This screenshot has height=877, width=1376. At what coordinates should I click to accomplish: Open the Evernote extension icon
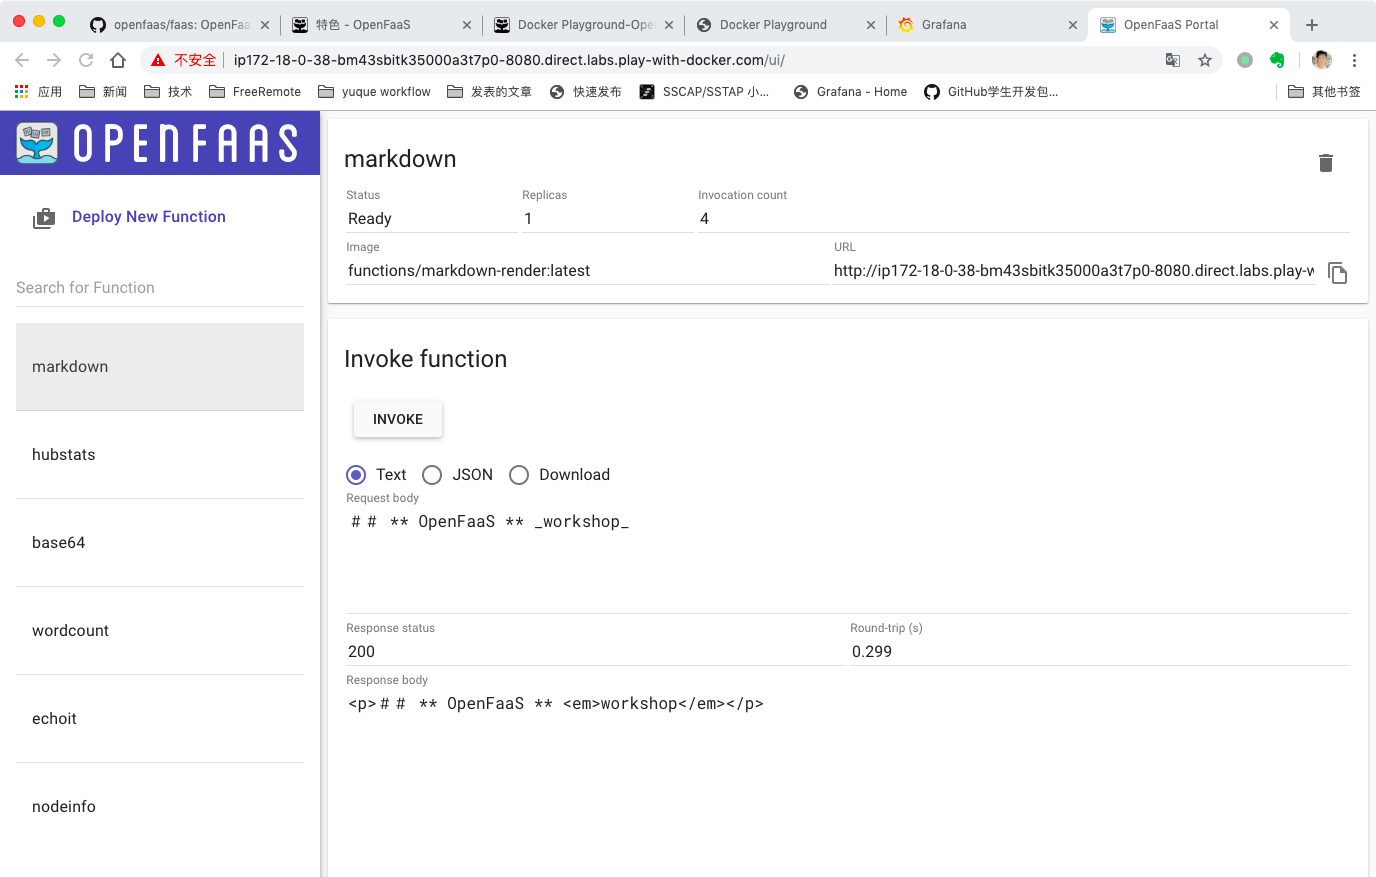point(1277,60)
